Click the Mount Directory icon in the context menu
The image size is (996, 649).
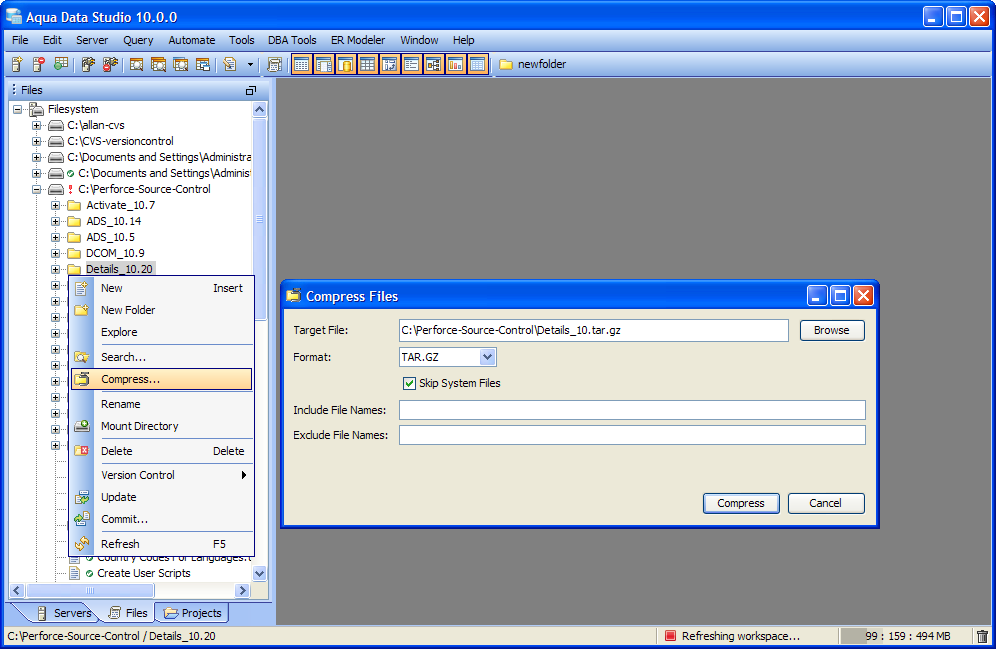point(82,426)
